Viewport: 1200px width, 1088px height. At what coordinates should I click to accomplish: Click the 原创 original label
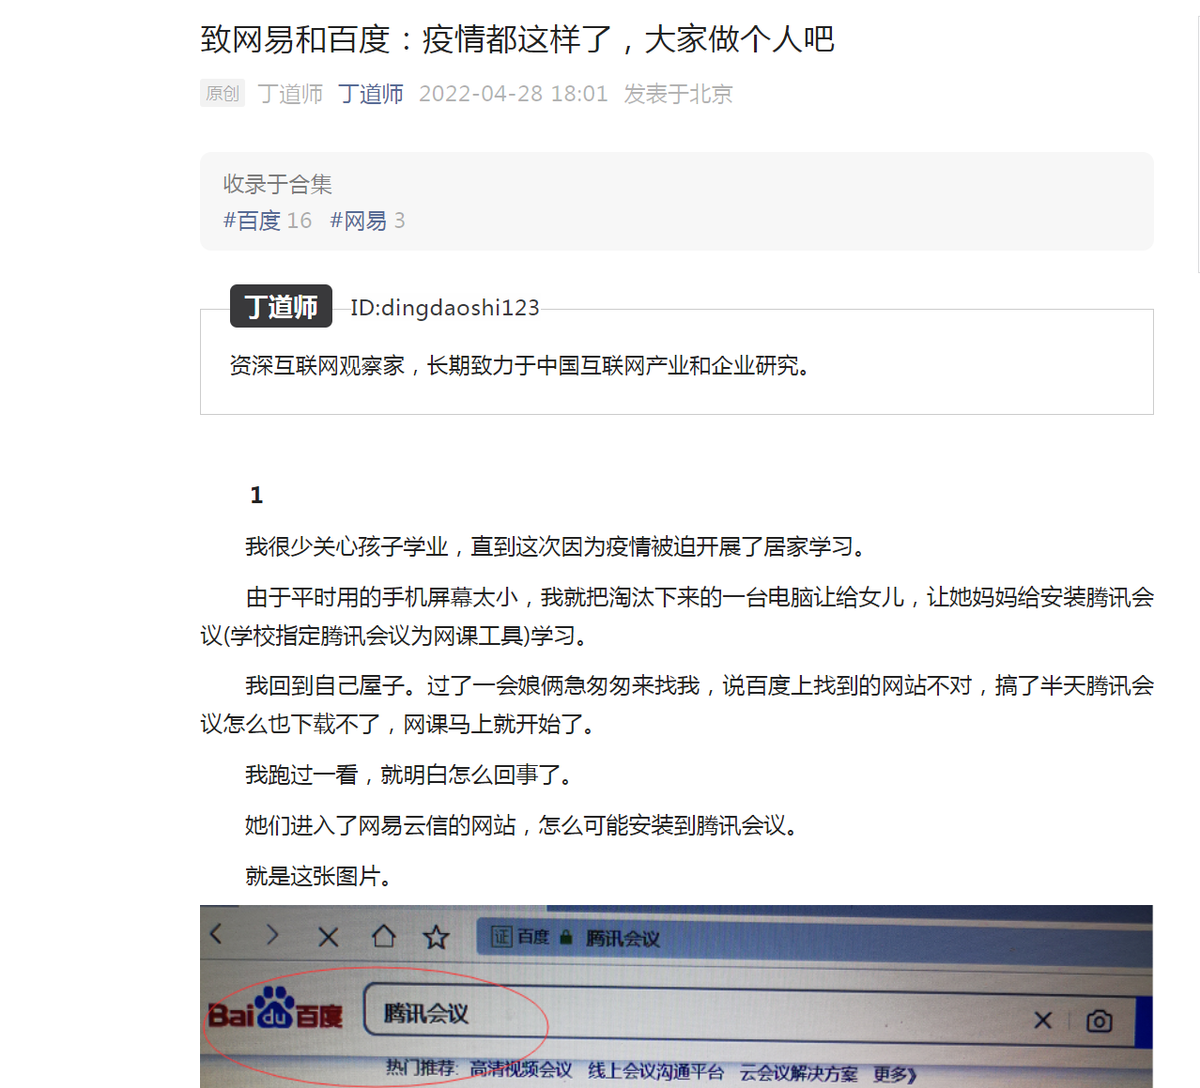point(222,93)
